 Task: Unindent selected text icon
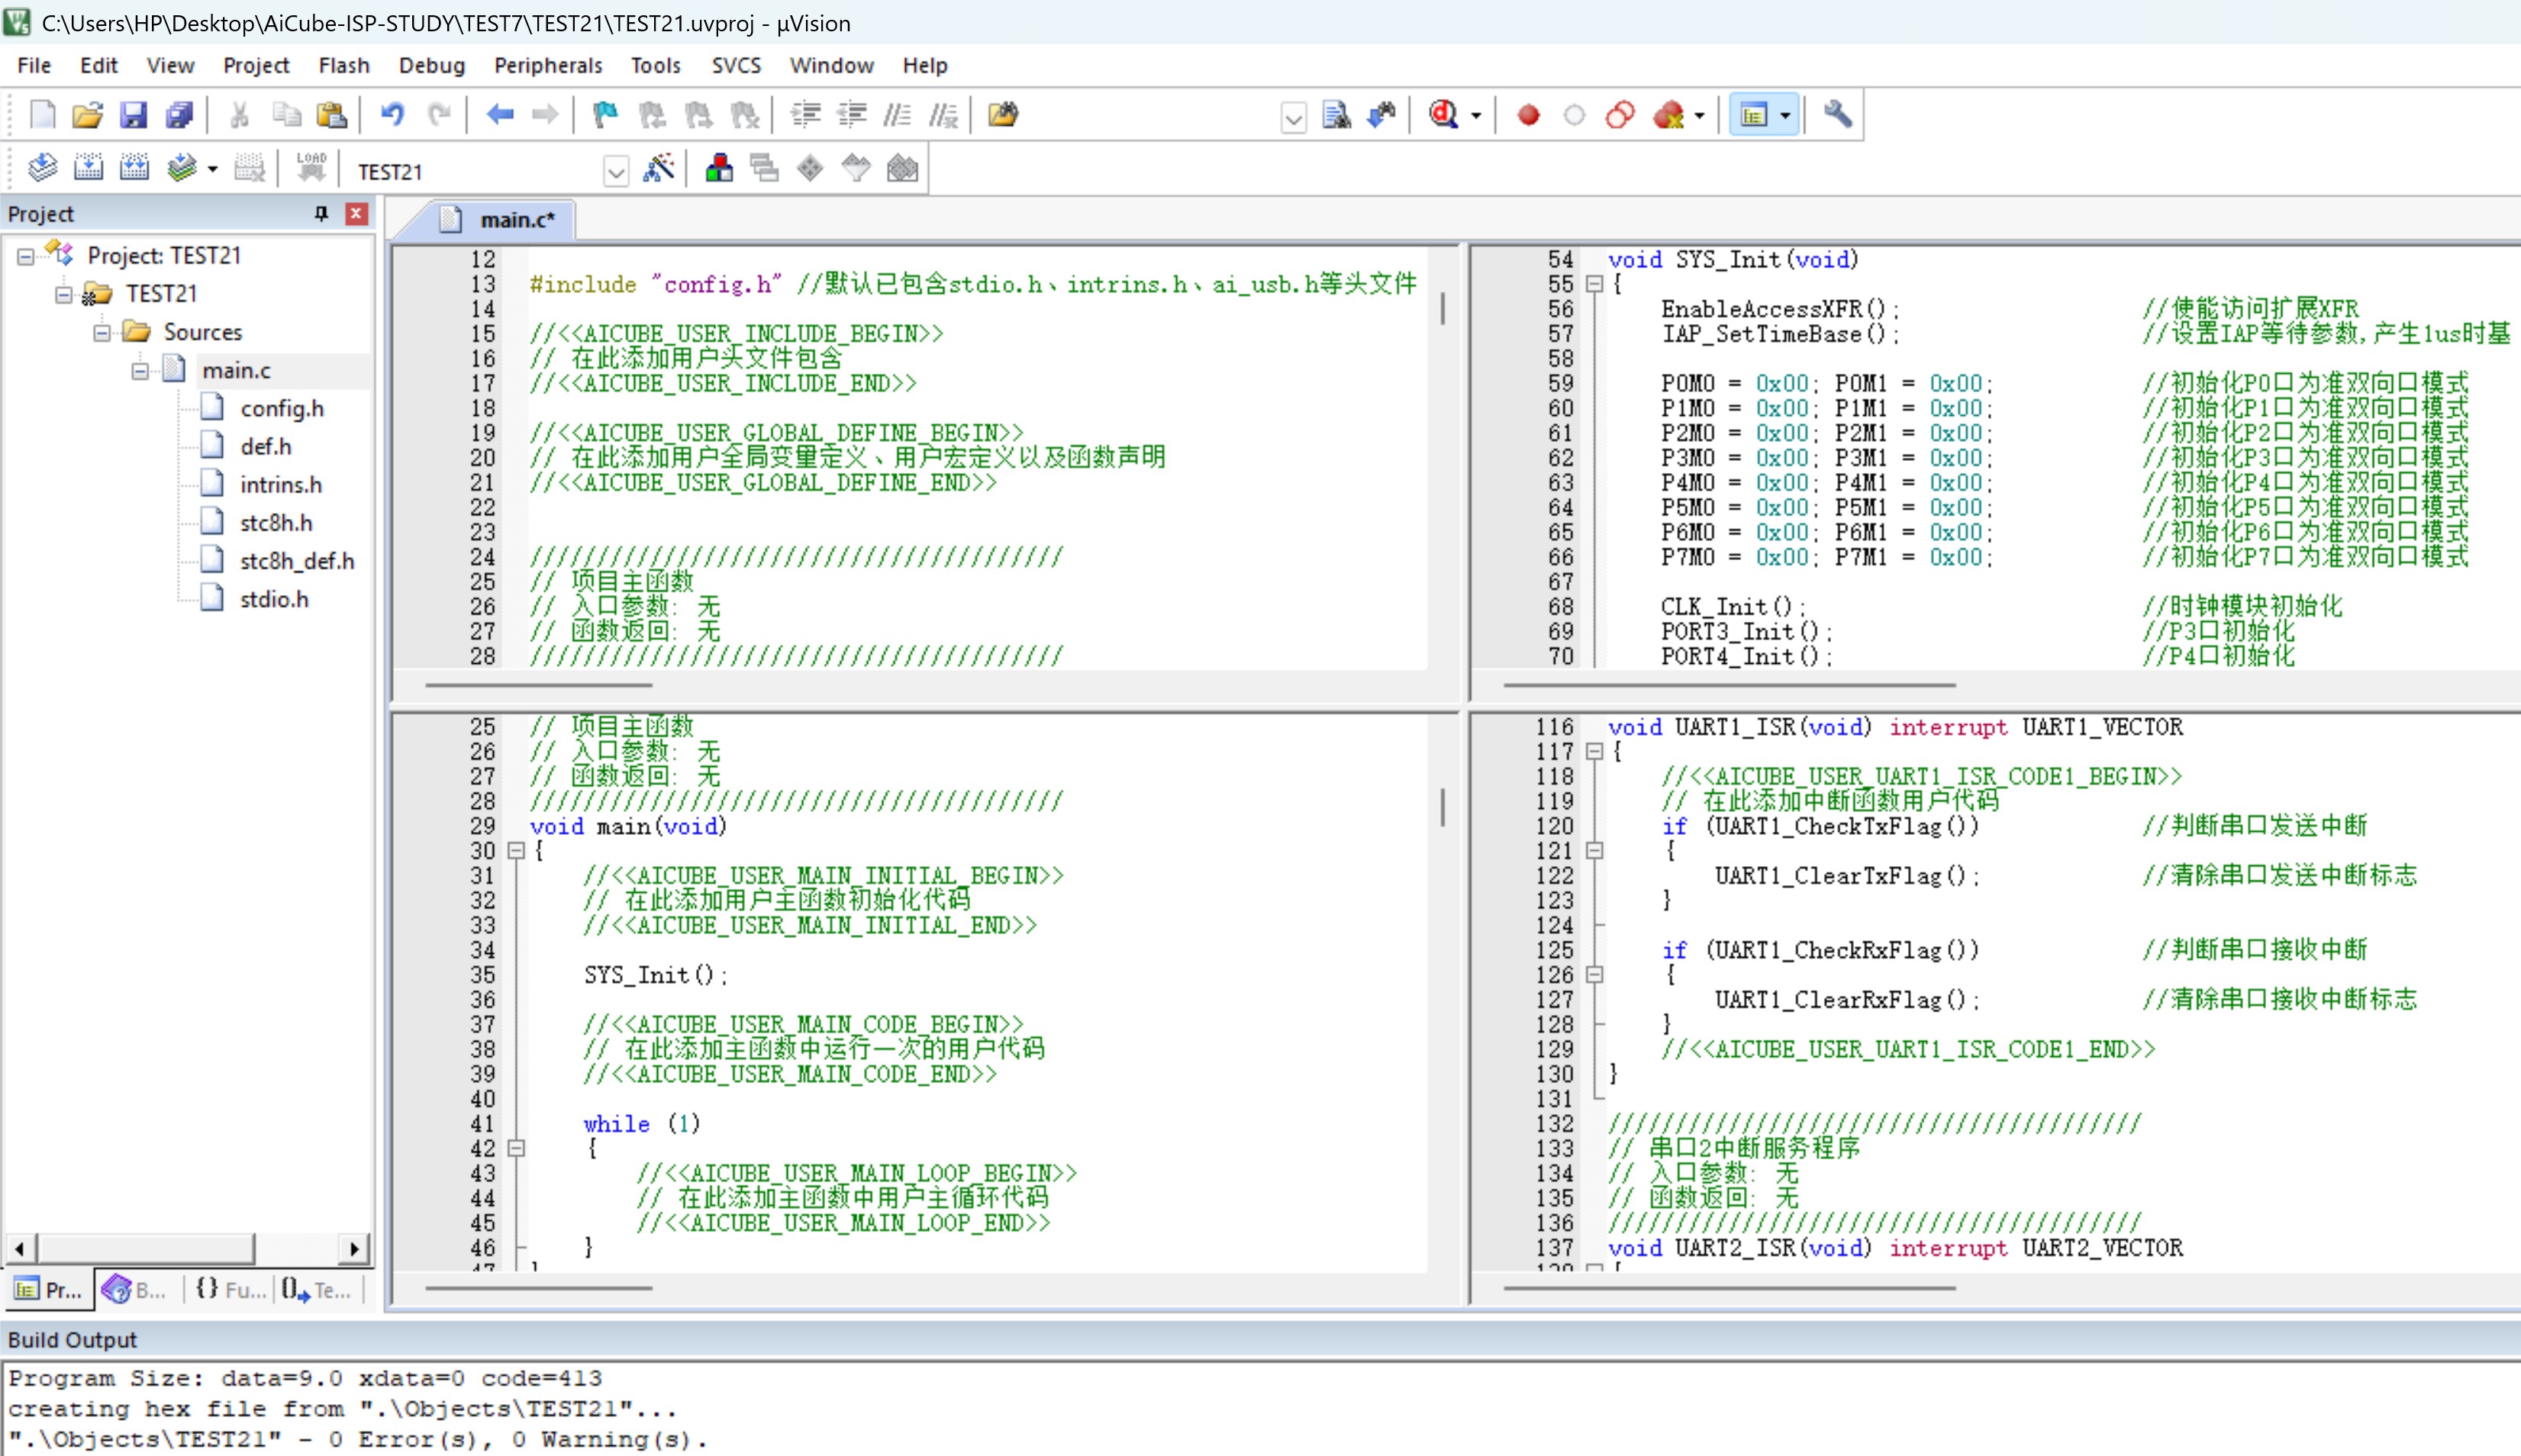[852, 115]
